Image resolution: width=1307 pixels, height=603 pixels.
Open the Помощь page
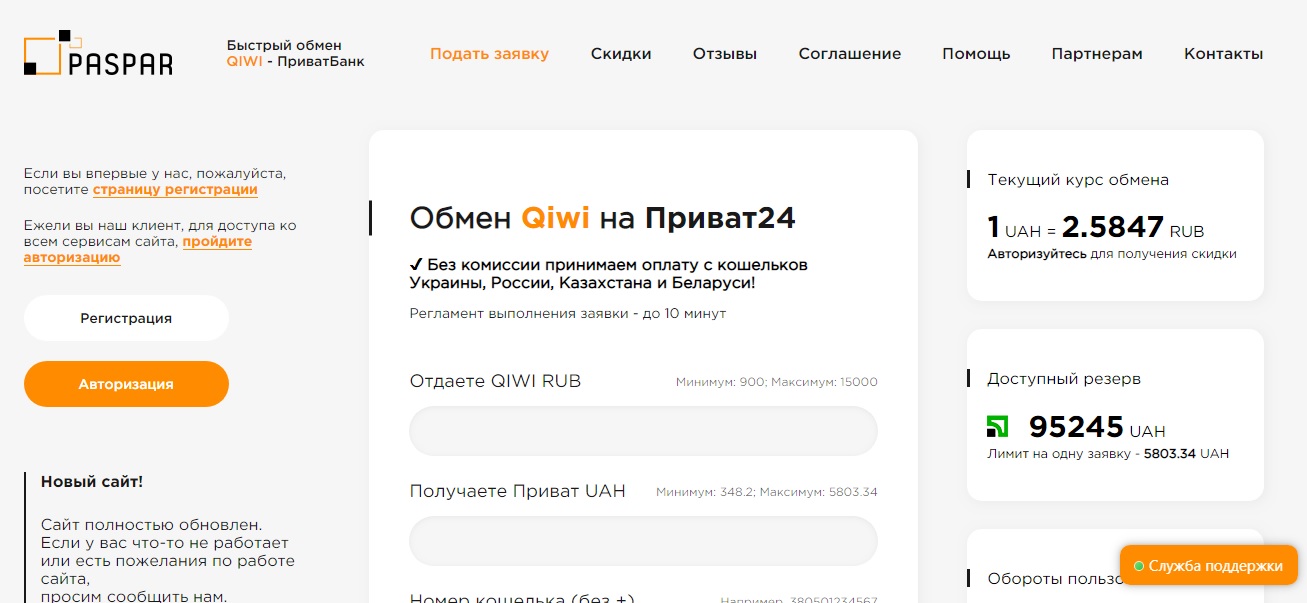click(976, 54)
